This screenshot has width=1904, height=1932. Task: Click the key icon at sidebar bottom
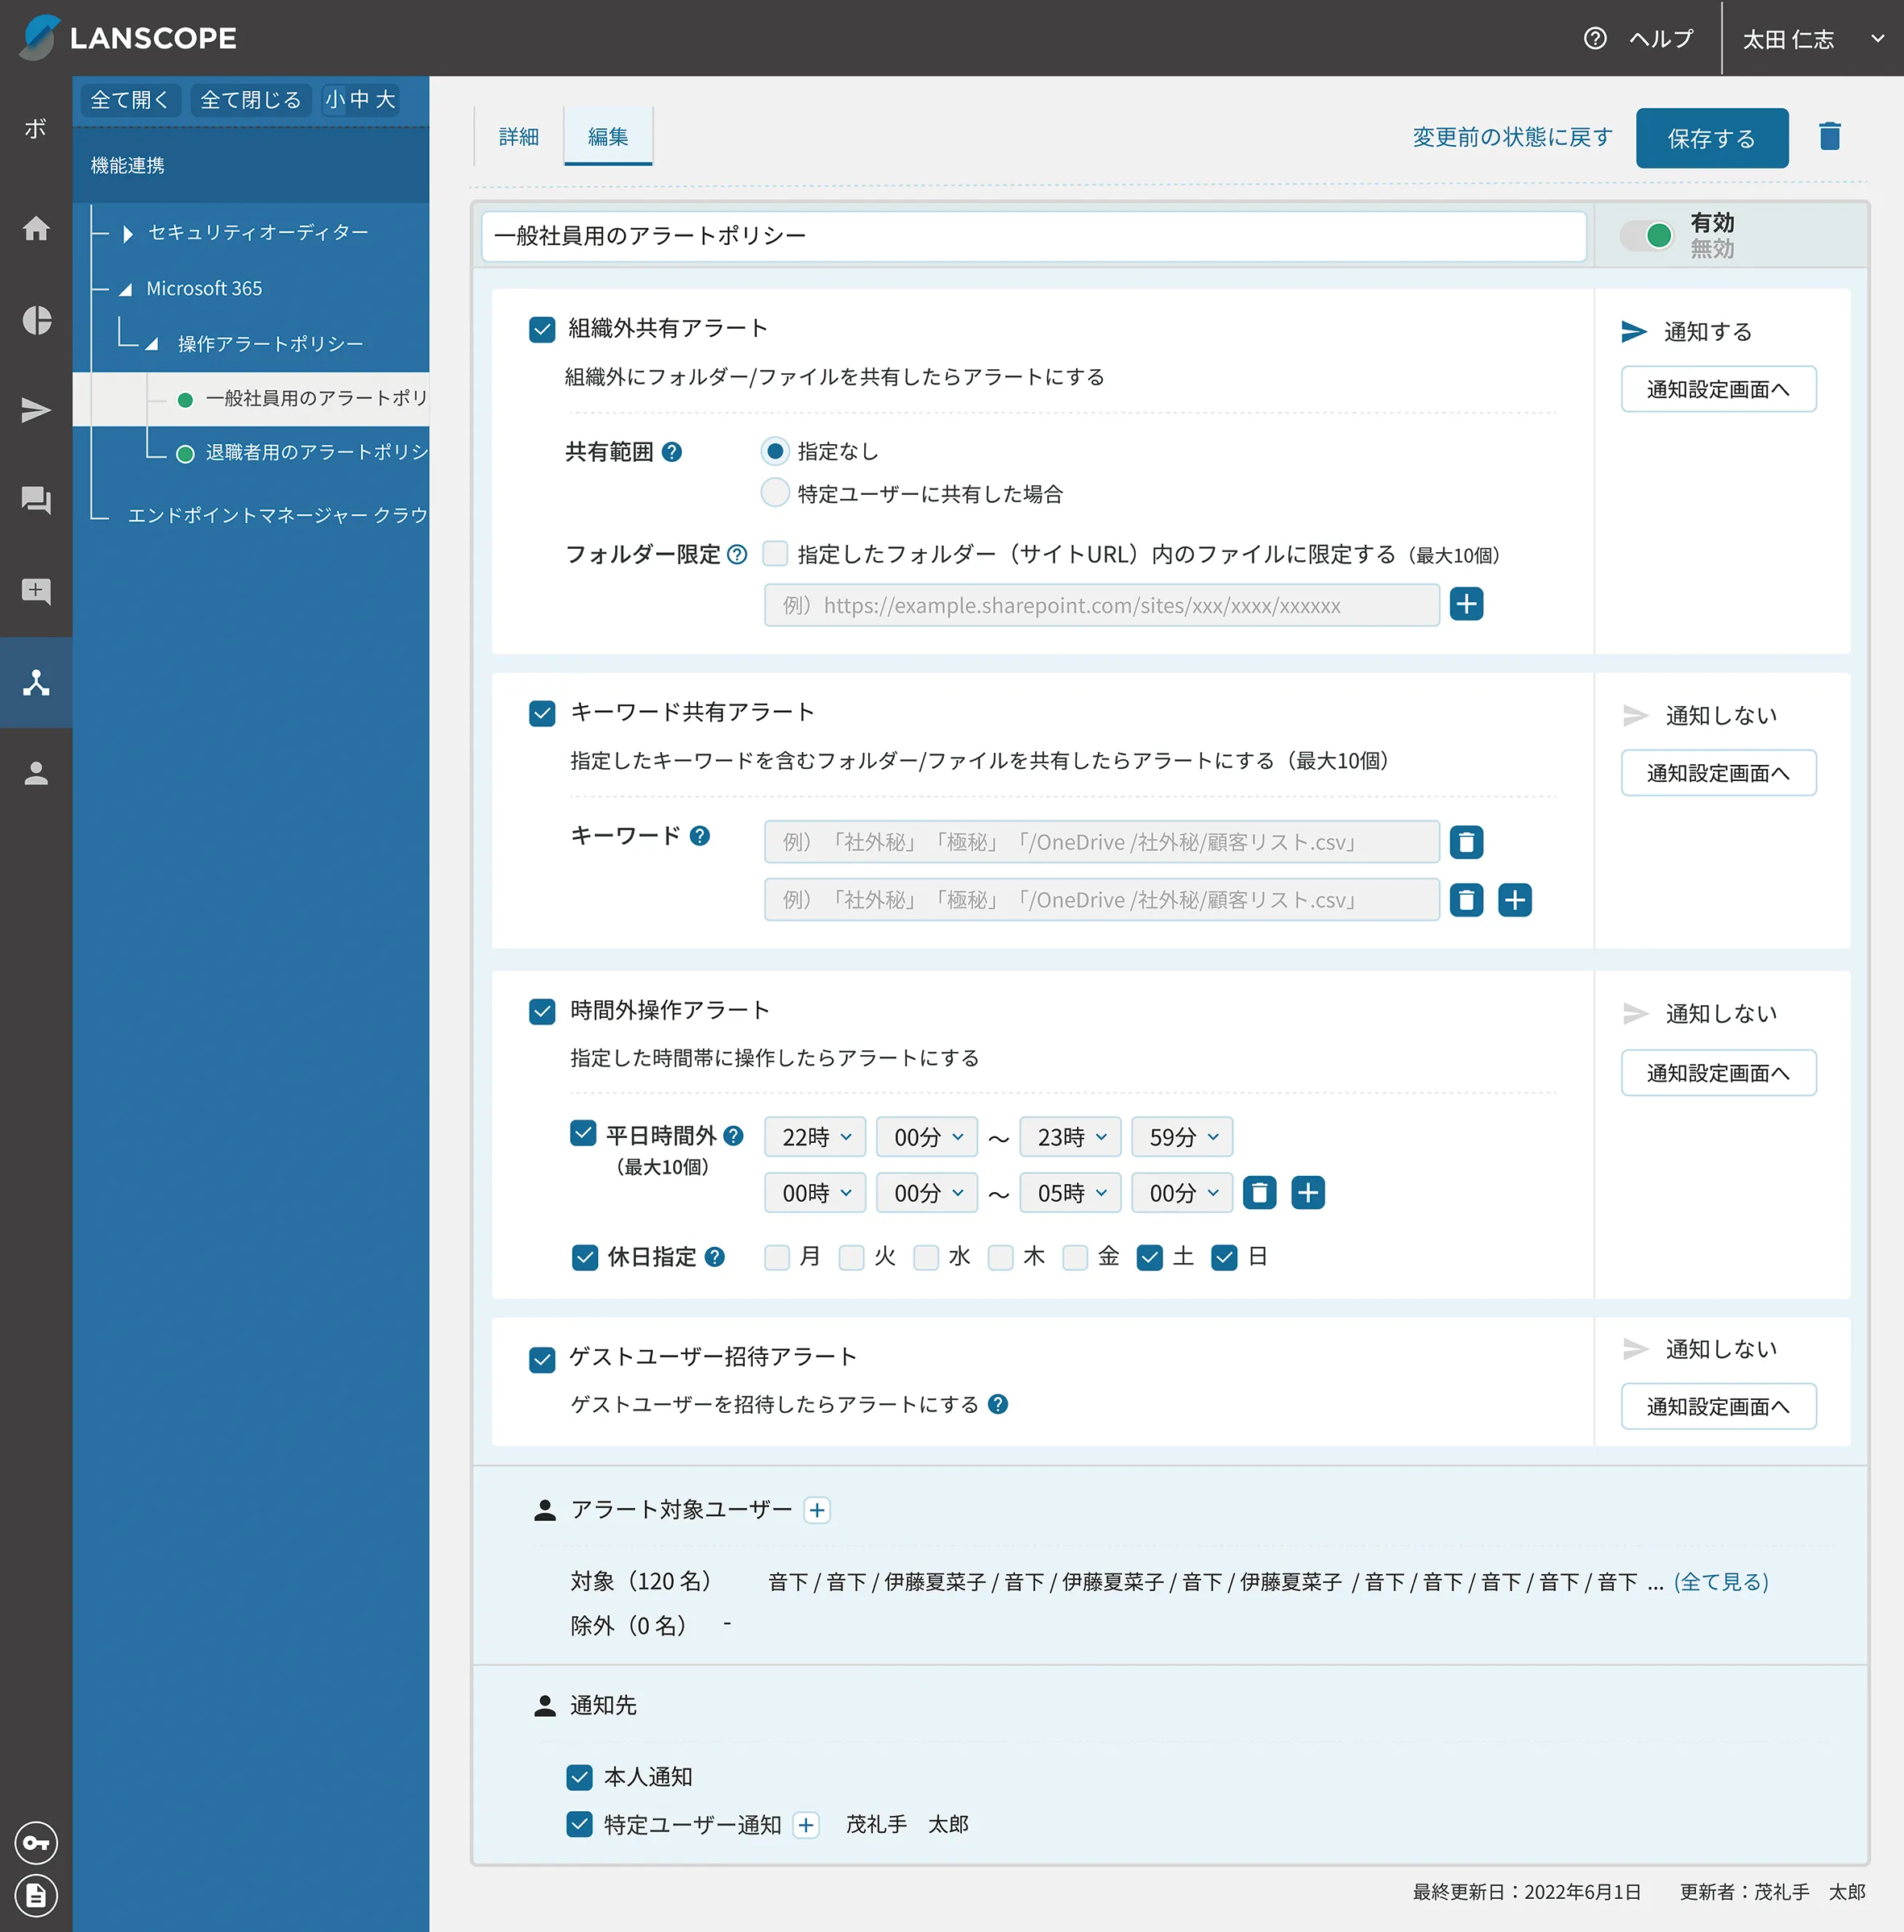tap(36, 1843)
